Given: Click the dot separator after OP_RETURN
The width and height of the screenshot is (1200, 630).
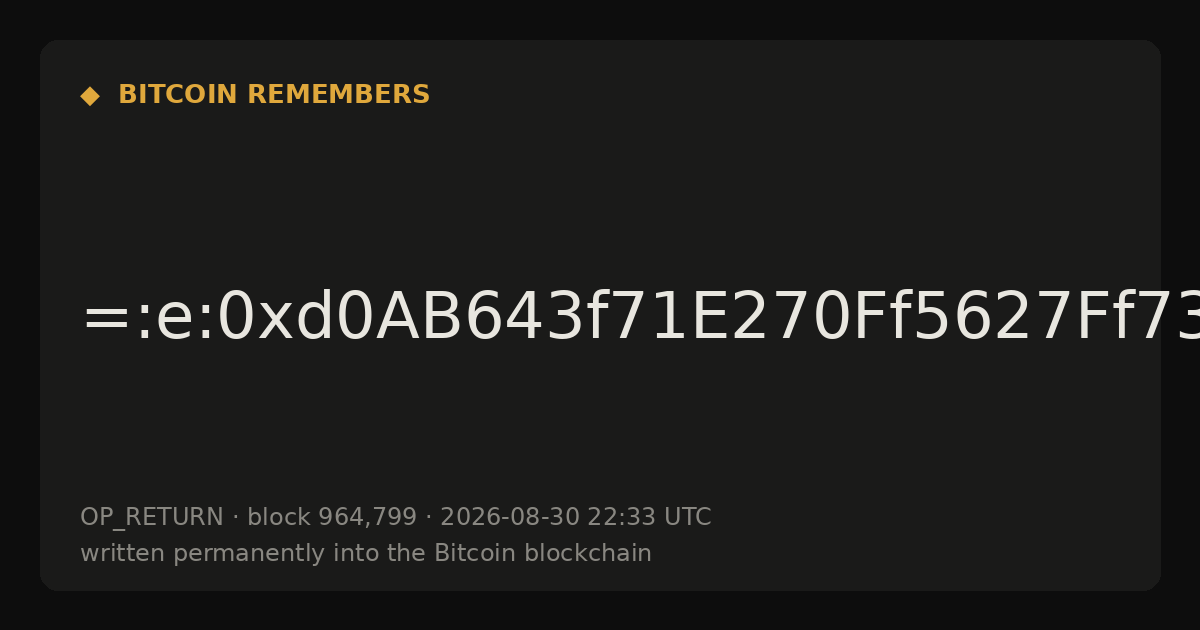Looking at the screenshot, I should point(235,517).
